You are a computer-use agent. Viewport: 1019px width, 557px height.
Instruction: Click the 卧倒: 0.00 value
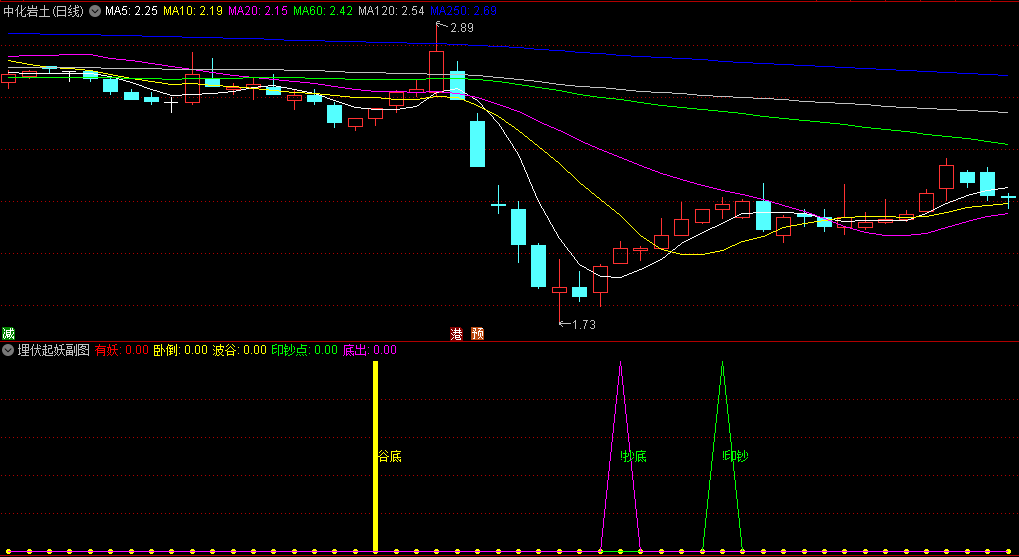(180, 350)
